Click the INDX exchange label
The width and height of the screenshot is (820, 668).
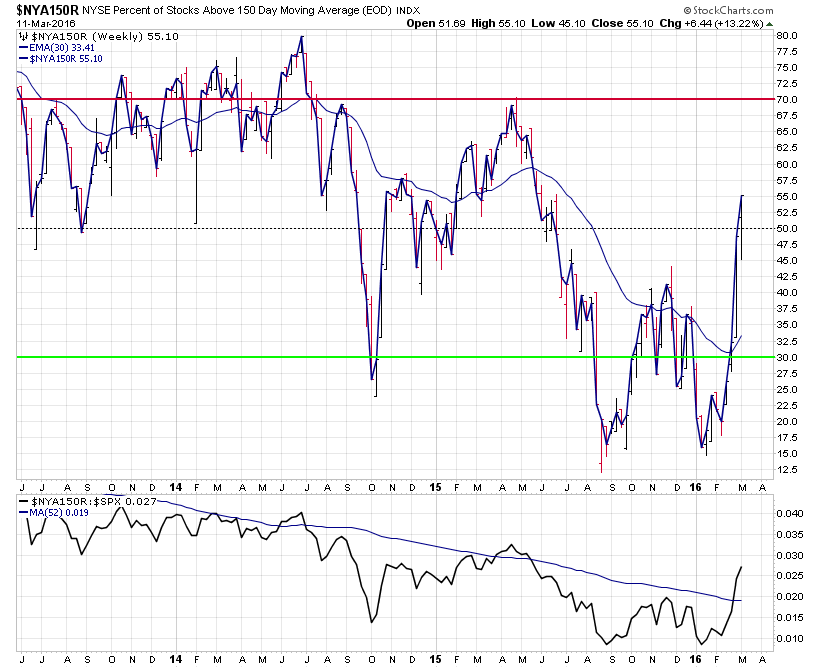408,10
